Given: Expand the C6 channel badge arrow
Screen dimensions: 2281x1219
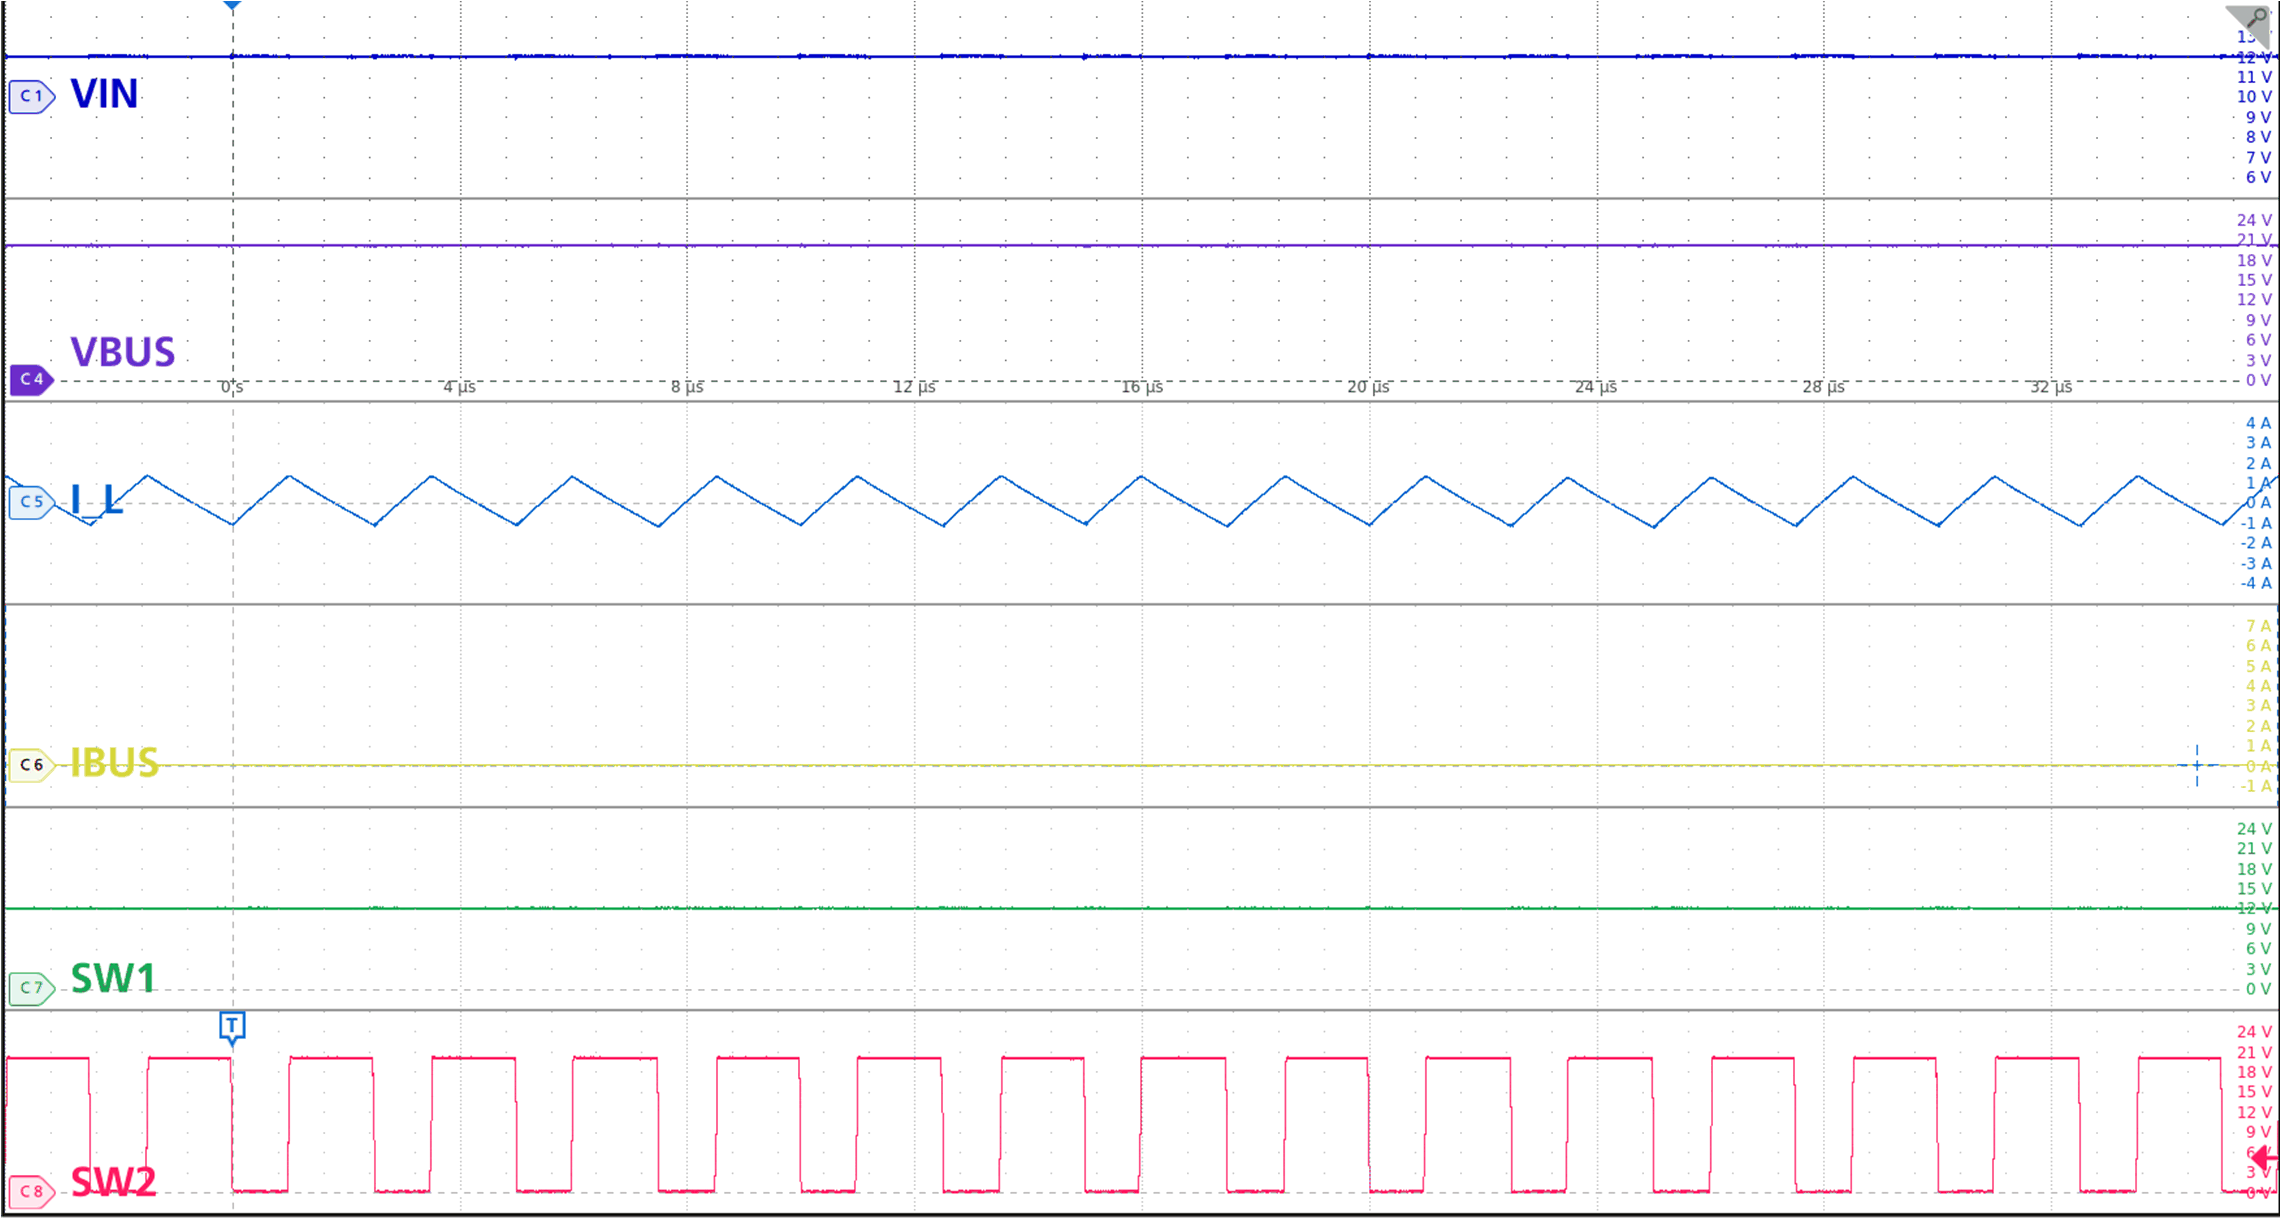Looking at the screenshot, I should [x=52, y=763].
